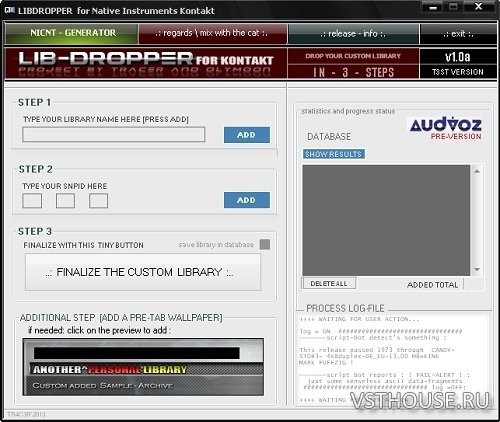Click the third SNPID box

click(x=98, y=201)
